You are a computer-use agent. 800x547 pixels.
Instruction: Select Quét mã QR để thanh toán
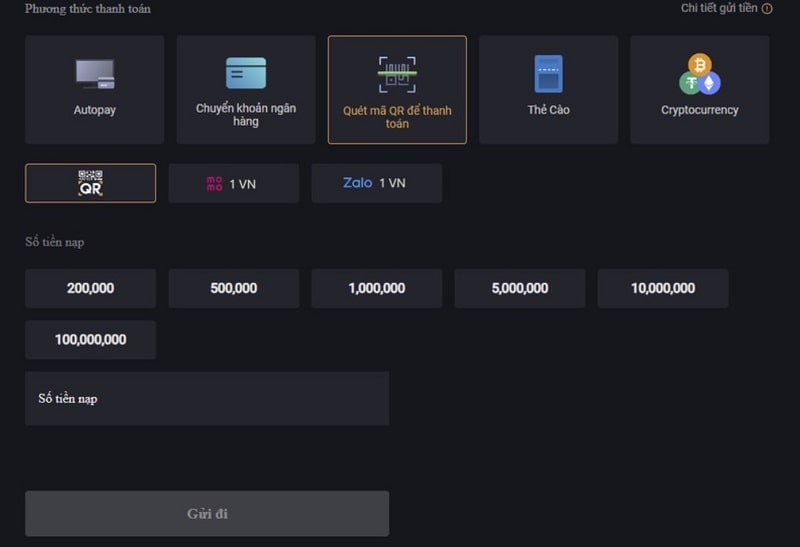[397, 90]
